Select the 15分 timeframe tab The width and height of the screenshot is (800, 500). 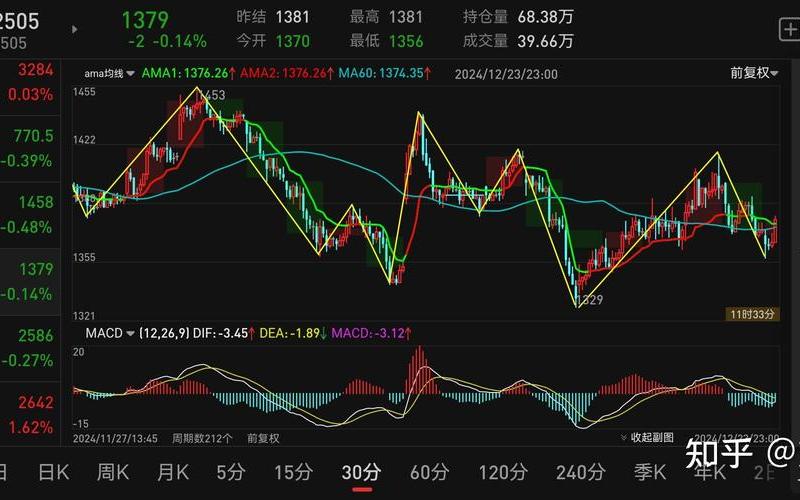point(293,472)
